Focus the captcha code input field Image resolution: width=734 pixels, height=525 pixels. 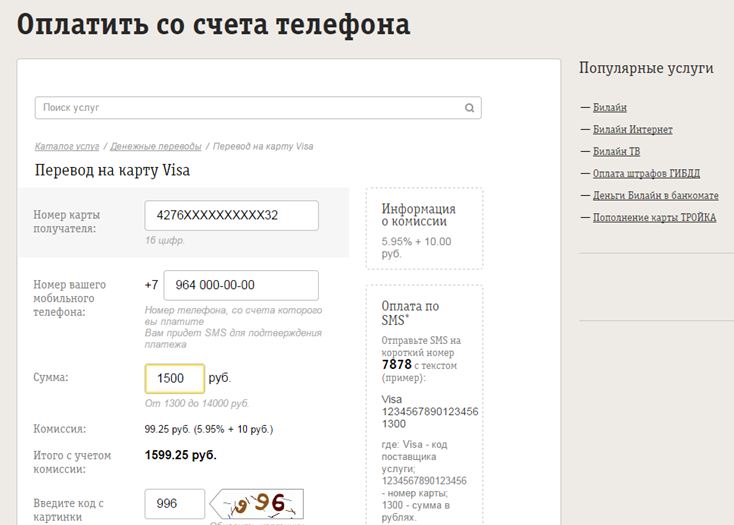[x=175, y=503]
